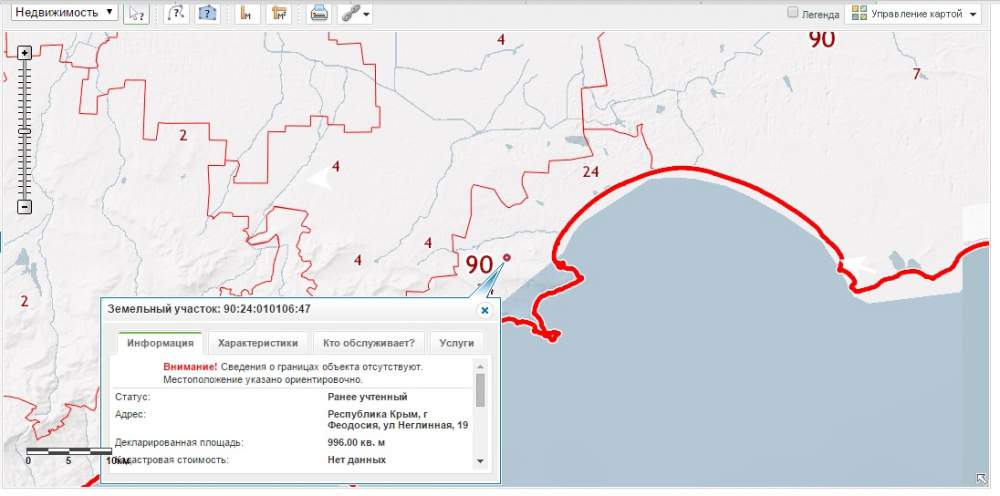This screenshot has height=496, width=1000.
Task: Toggle the Легенда checkbox
Action: pyautogui.click(x=793, y=12)
